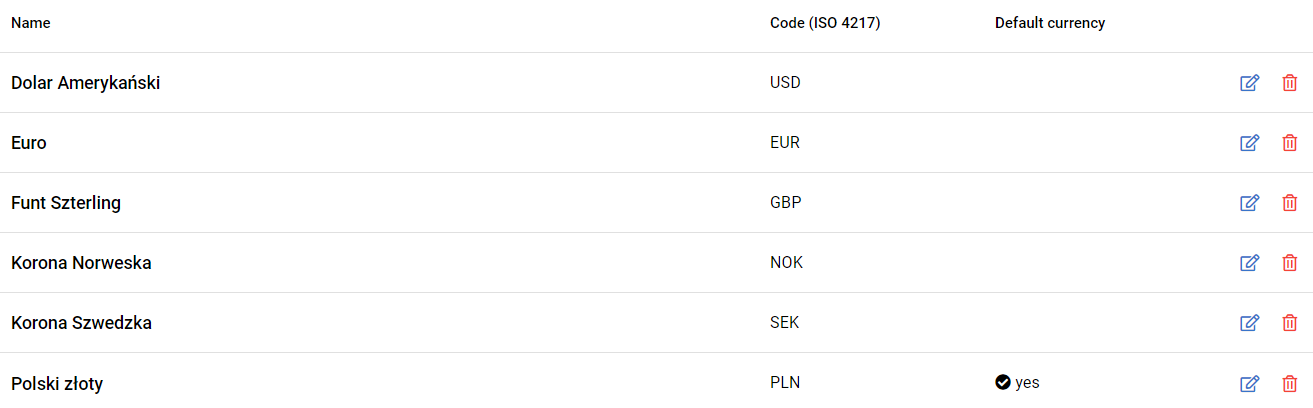The height and width of the screenshot is (408, 1313).
Task: Delete the Korona Norweska currency
Action: (x=1290, y=263)
